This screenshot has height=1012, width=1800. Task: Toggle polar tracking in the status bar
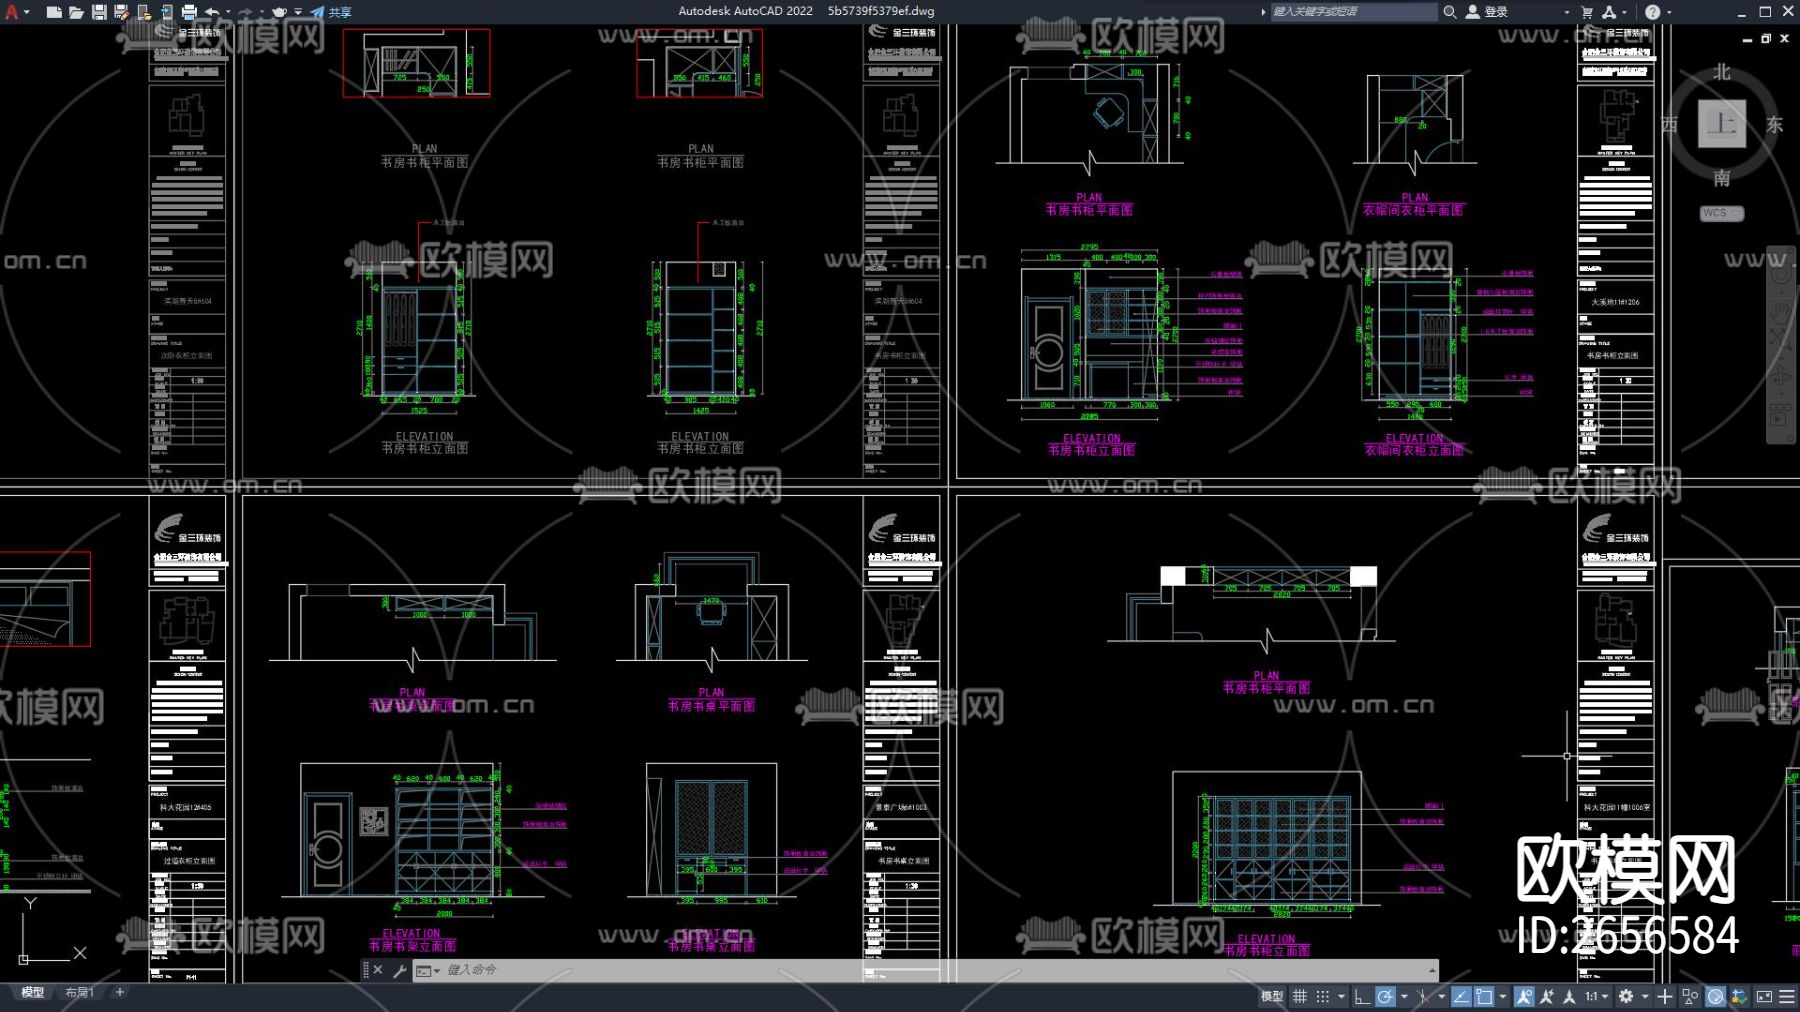1385,996
